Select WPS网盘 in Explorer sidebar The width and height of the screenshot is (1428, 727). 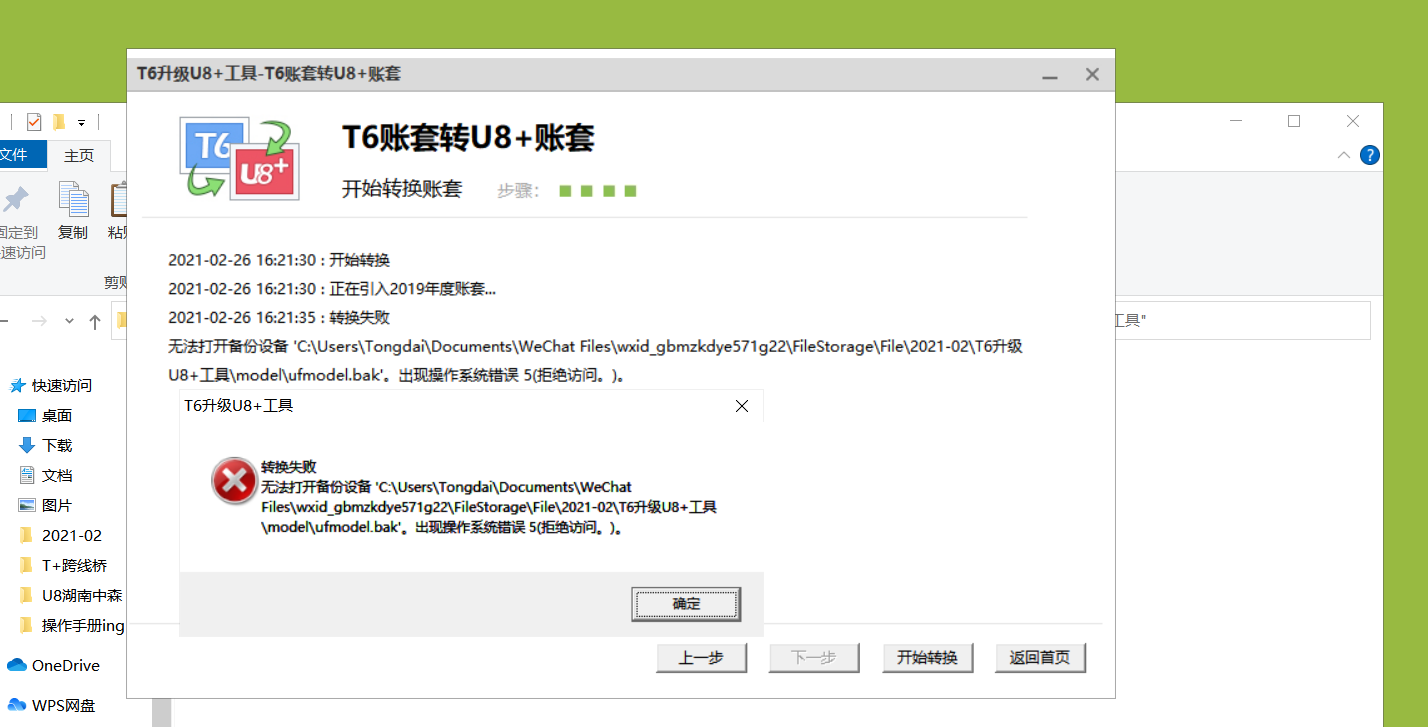[52, 705]
